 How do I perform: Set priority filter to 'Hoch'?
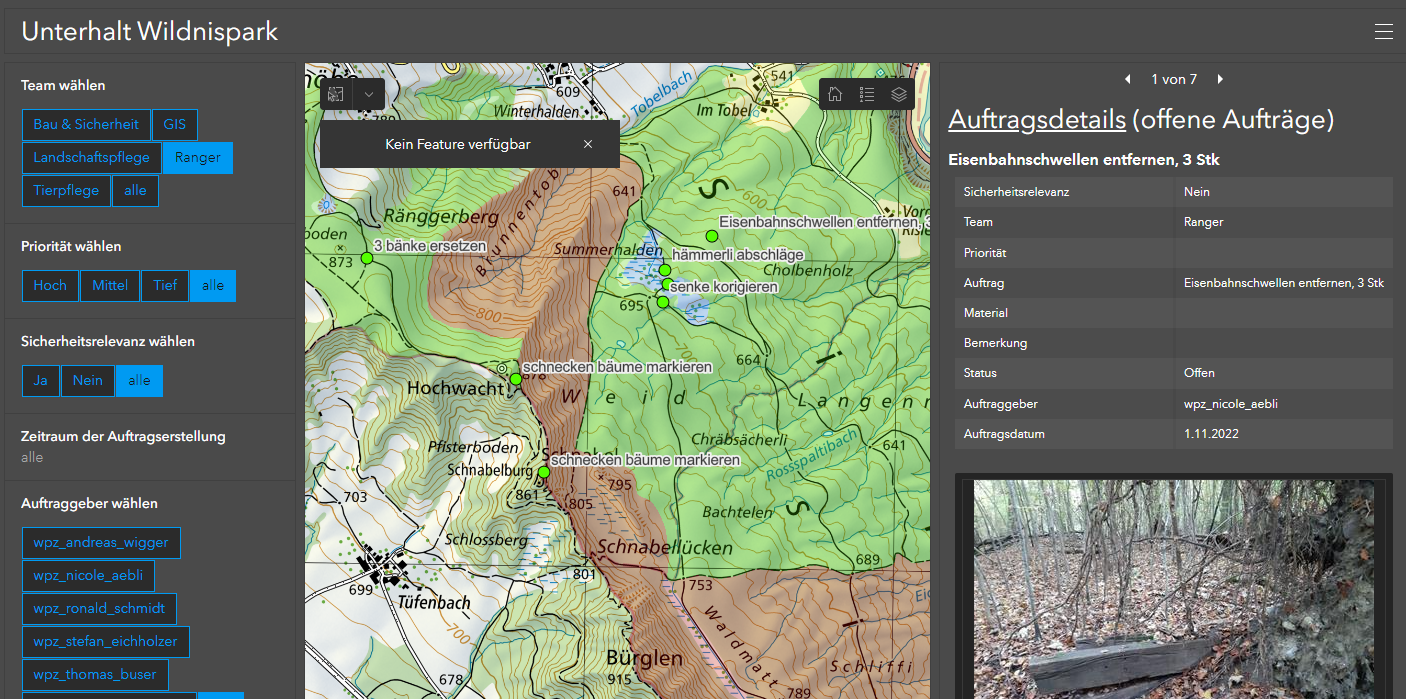(50, 286)
